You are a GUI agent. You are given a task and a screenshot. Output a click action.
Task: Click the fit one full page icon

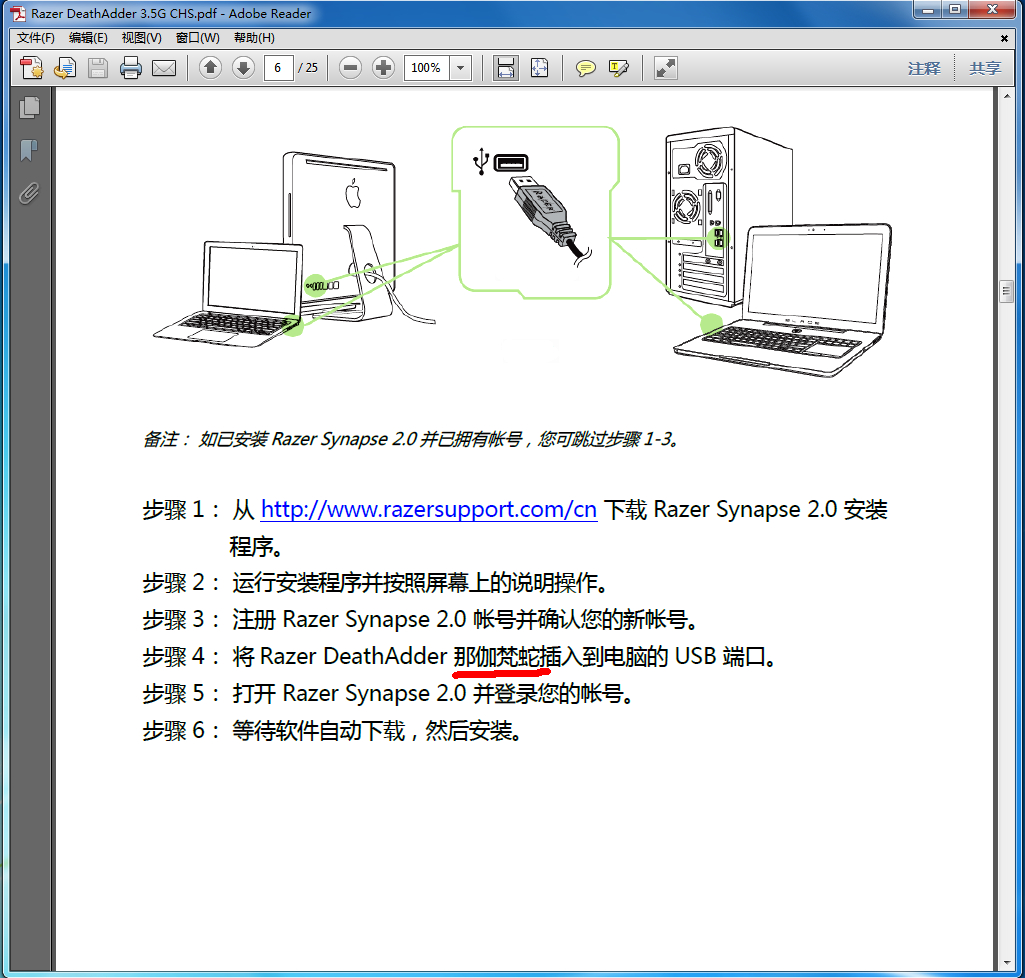click(539, 68)
